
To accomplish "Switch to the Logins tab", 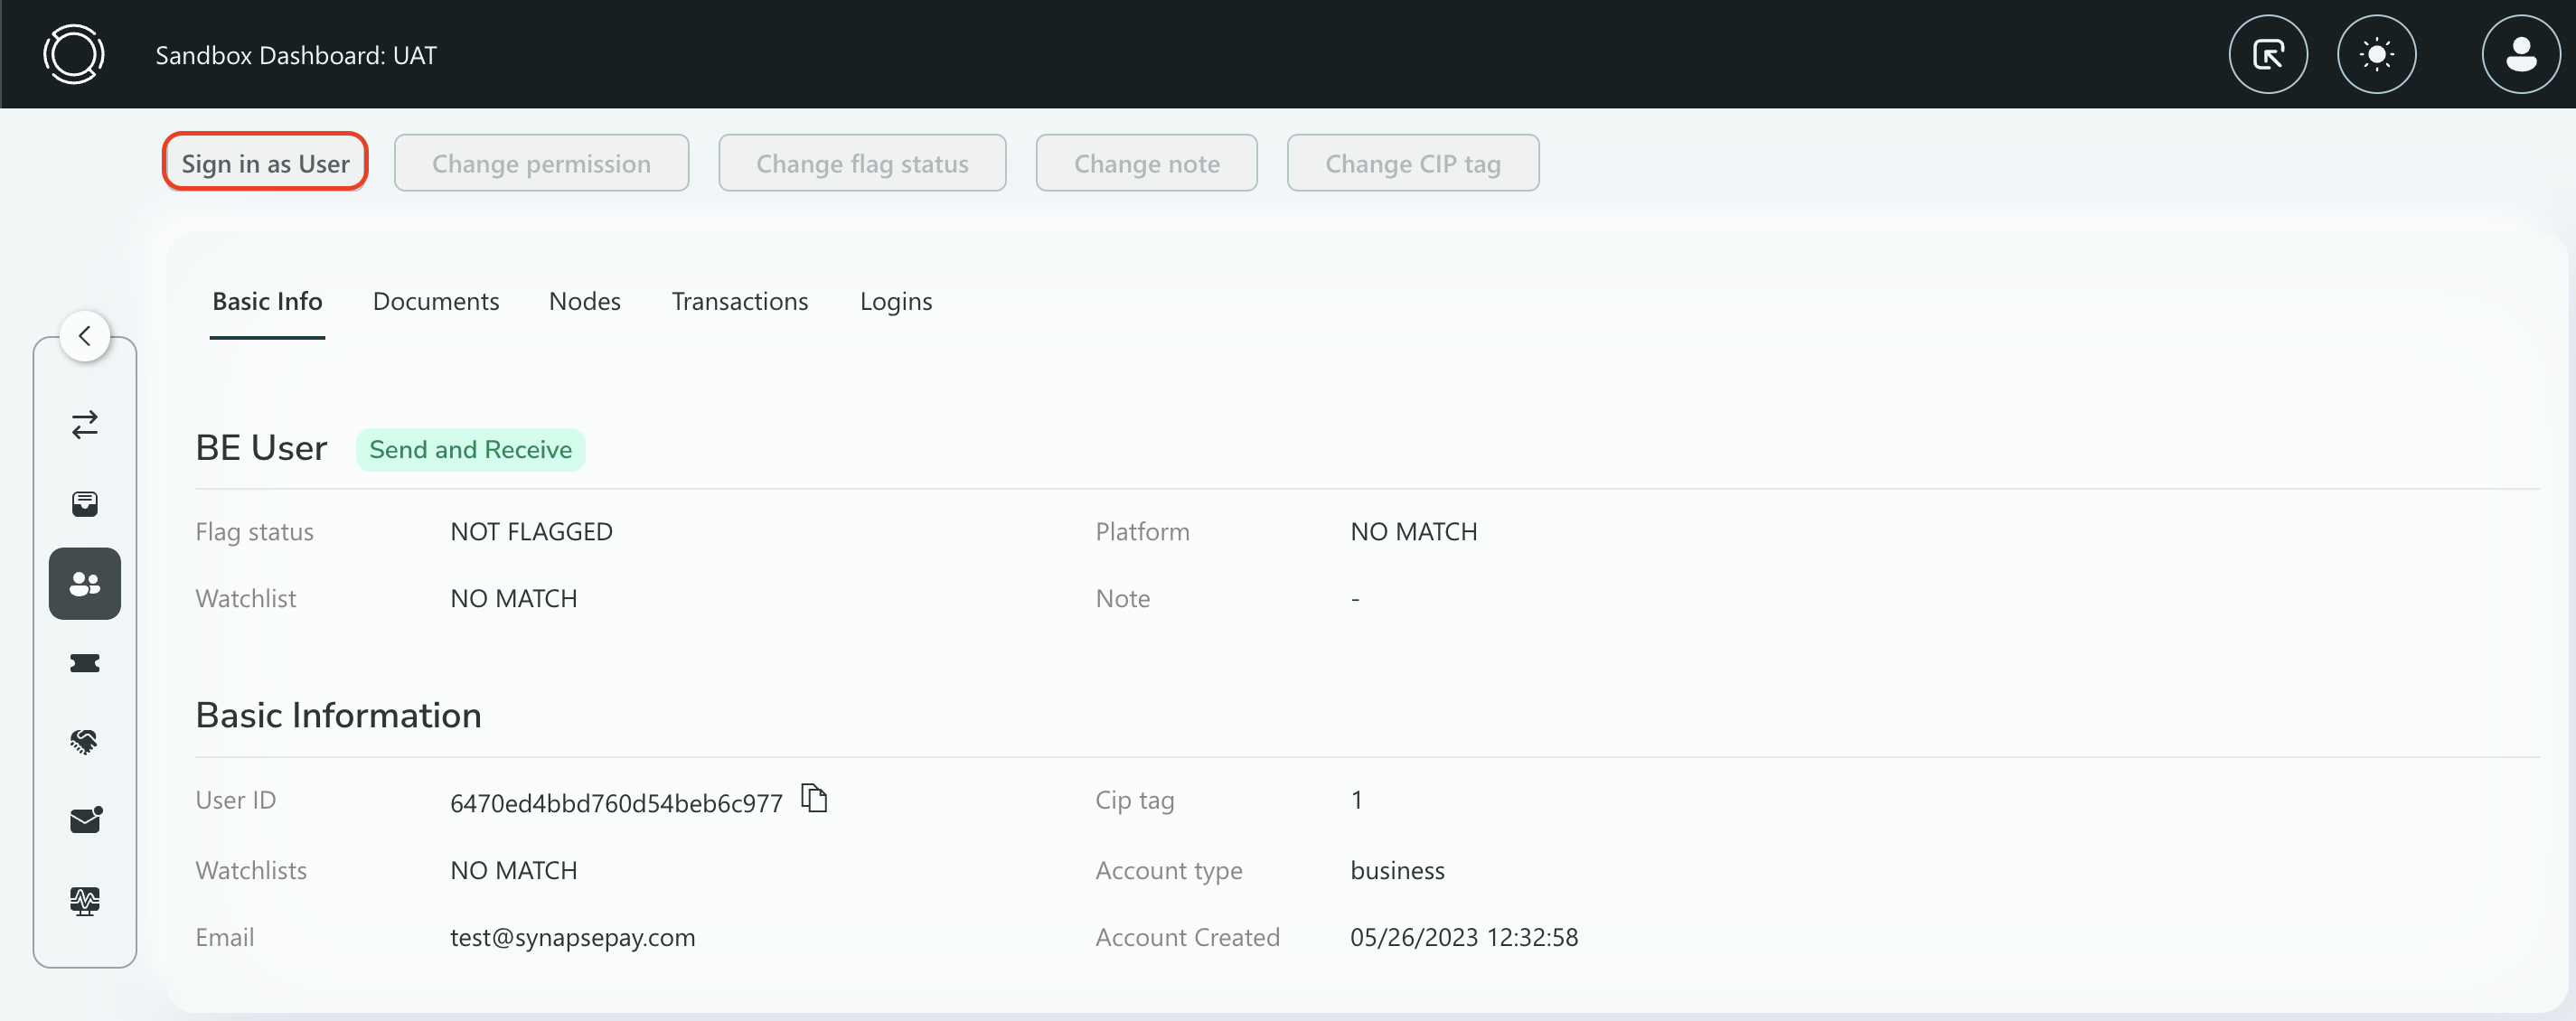I will pos(895,301).
